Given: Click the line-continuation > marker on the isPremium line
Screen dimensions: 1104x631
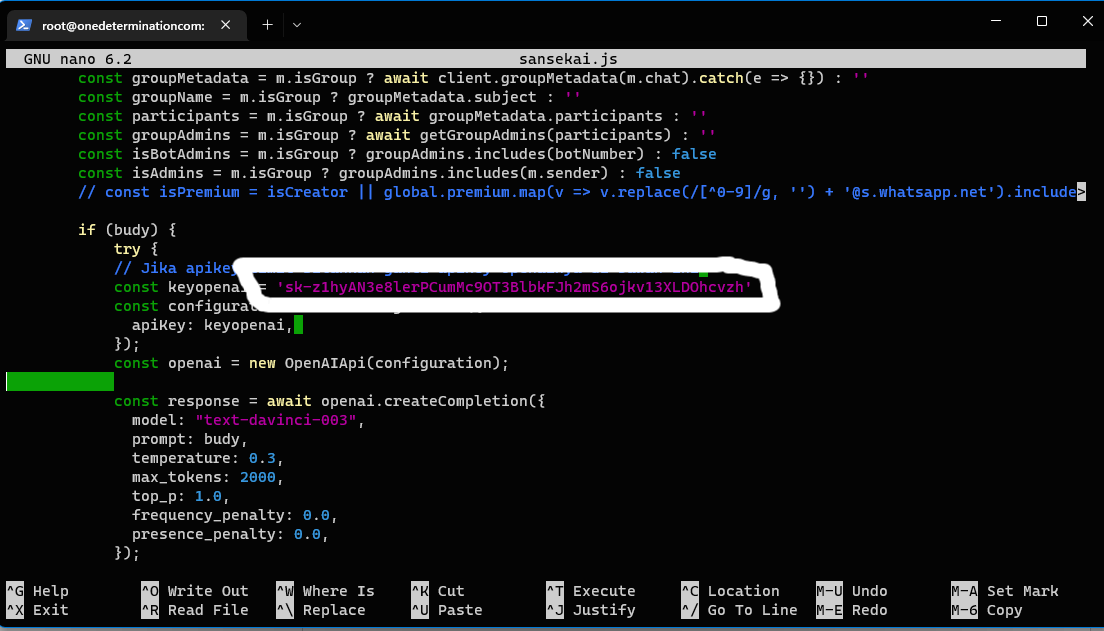Looking at the screenshot, I should coord(1080,192).
